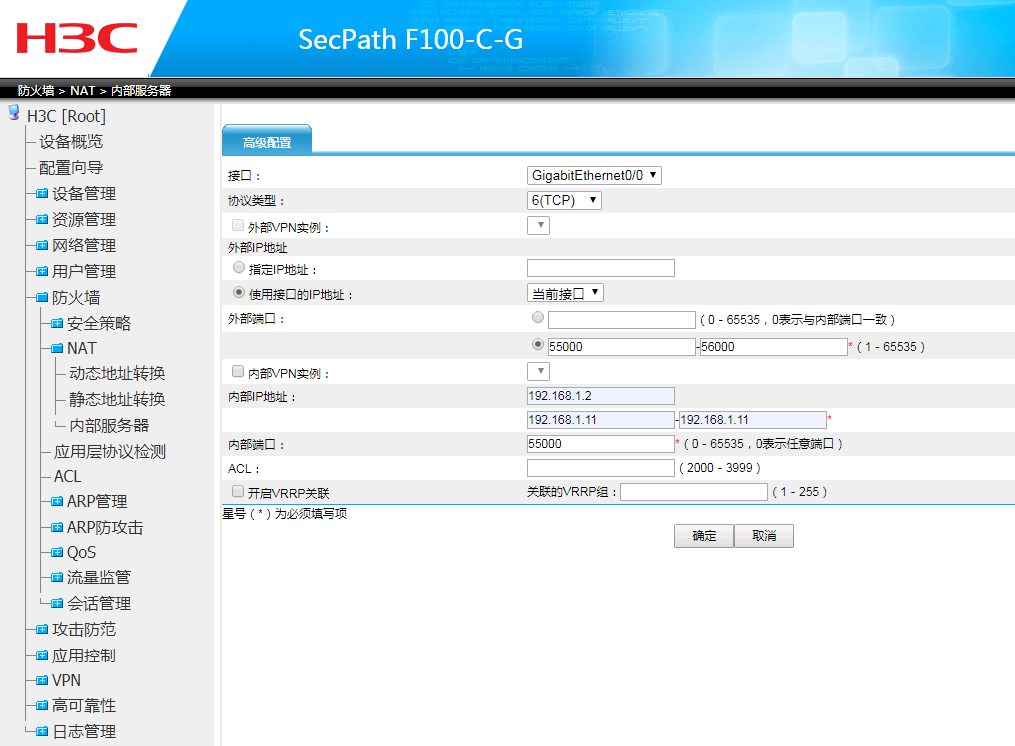The width and height of the screenshot is (1015, 746).
Task: Select the 指定IP地址 radio button
Action: click(x=239, y=267)
